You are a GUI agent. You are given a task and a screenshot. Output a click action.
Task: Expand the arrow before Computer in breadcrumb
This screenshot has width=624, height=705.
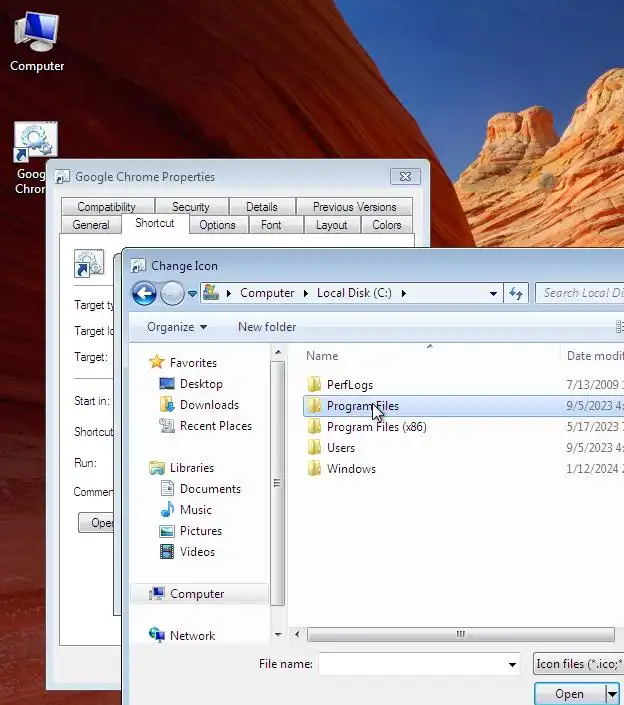click(x=229, y=294)
